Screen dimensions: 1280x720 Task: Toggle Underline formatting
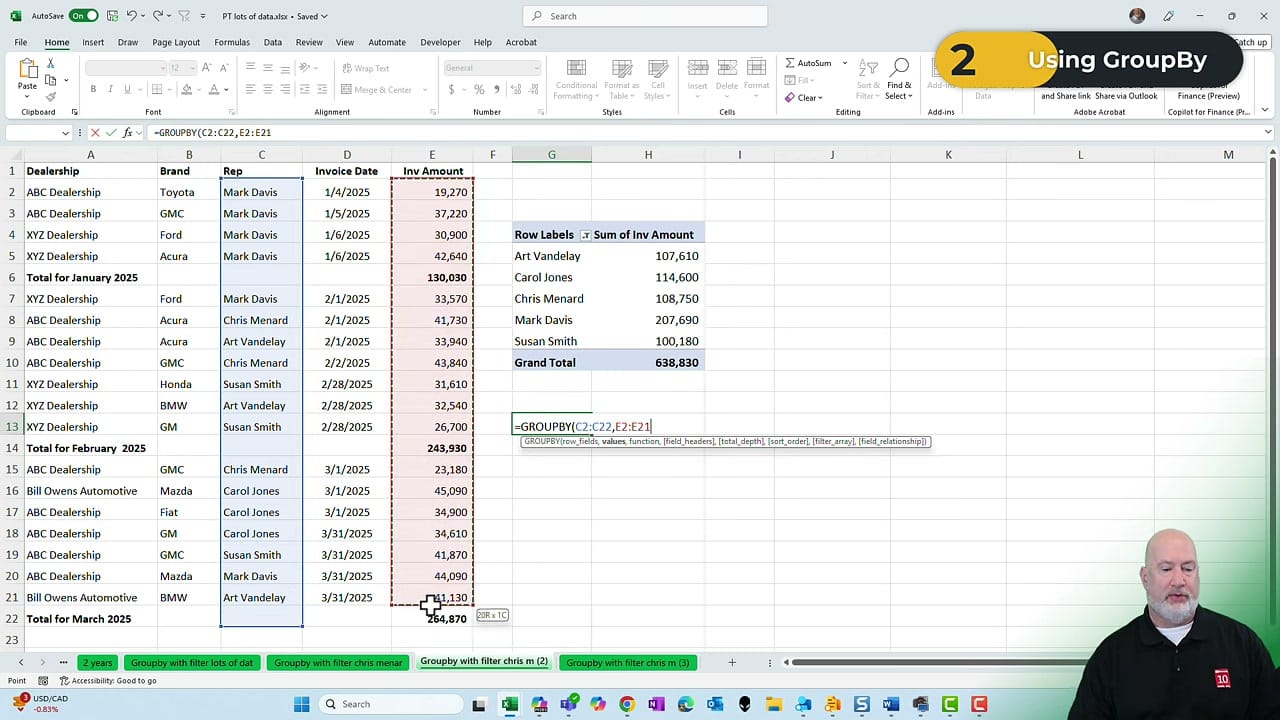[x=128, y=89]
